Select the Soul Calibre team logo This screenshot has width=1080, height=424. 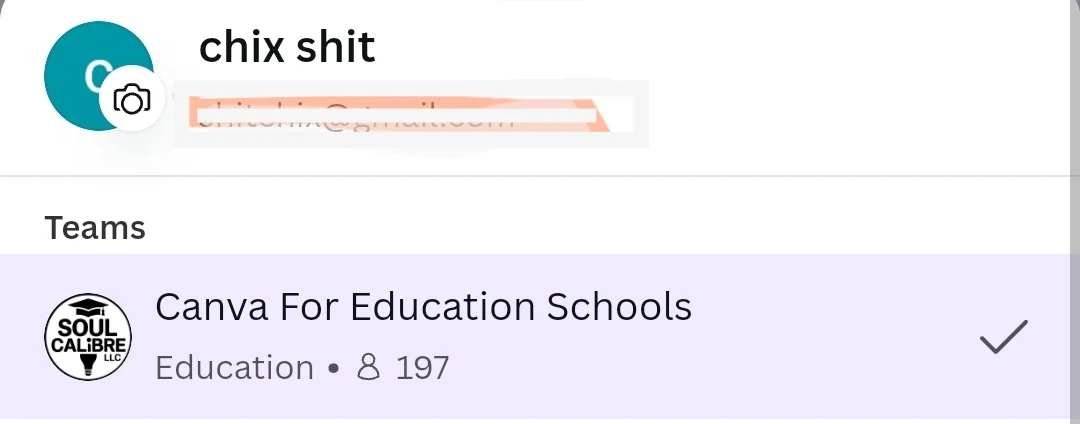point(88,337)
